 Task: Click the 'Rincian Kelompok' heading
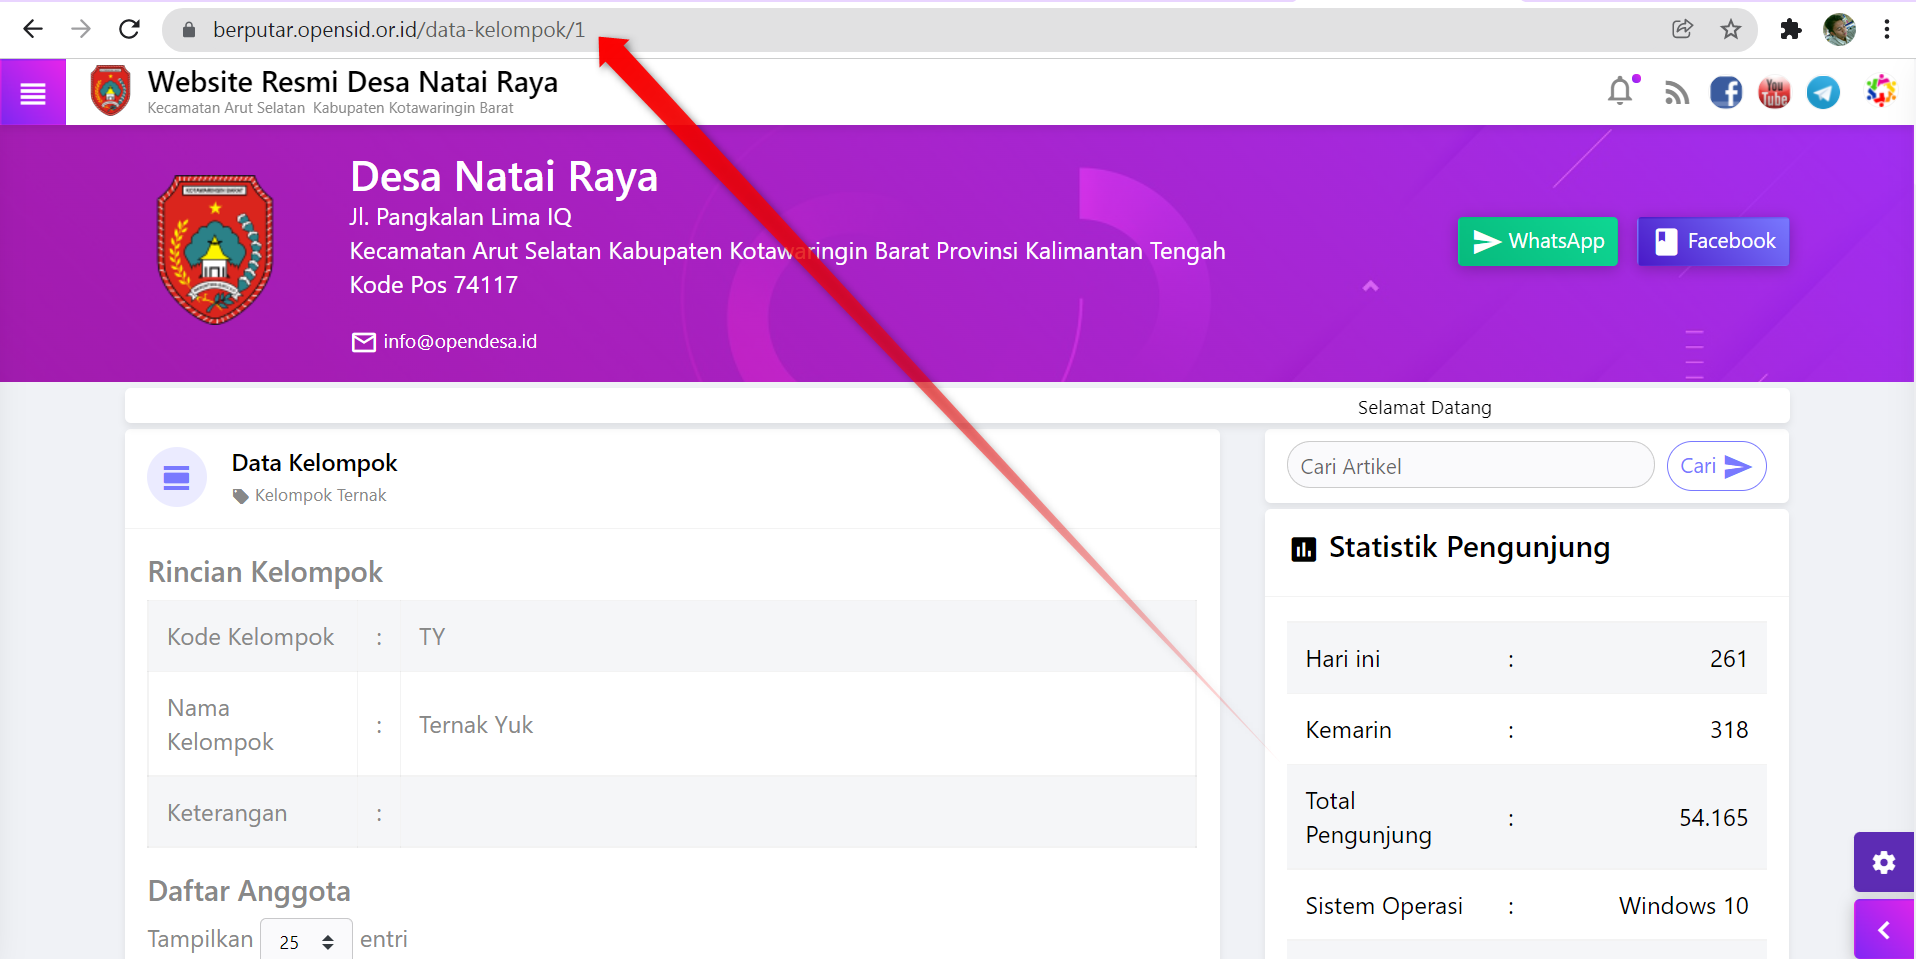tap(265, 572)
